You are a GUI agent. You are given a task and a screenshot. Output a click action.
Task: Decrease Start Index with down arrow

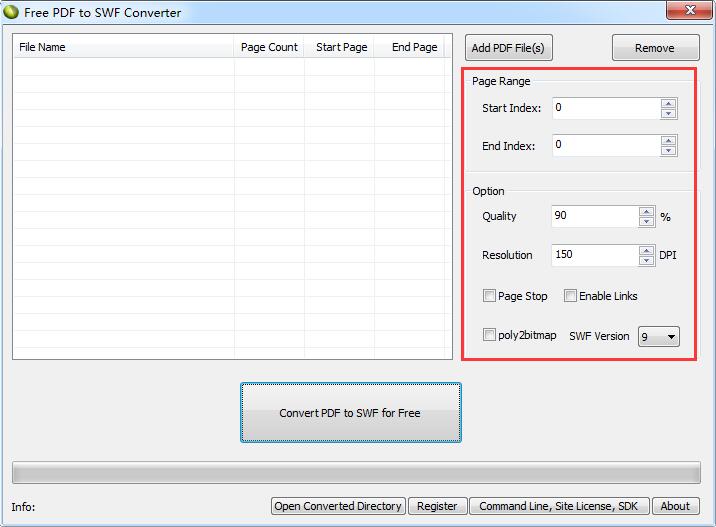click(668, 113)
